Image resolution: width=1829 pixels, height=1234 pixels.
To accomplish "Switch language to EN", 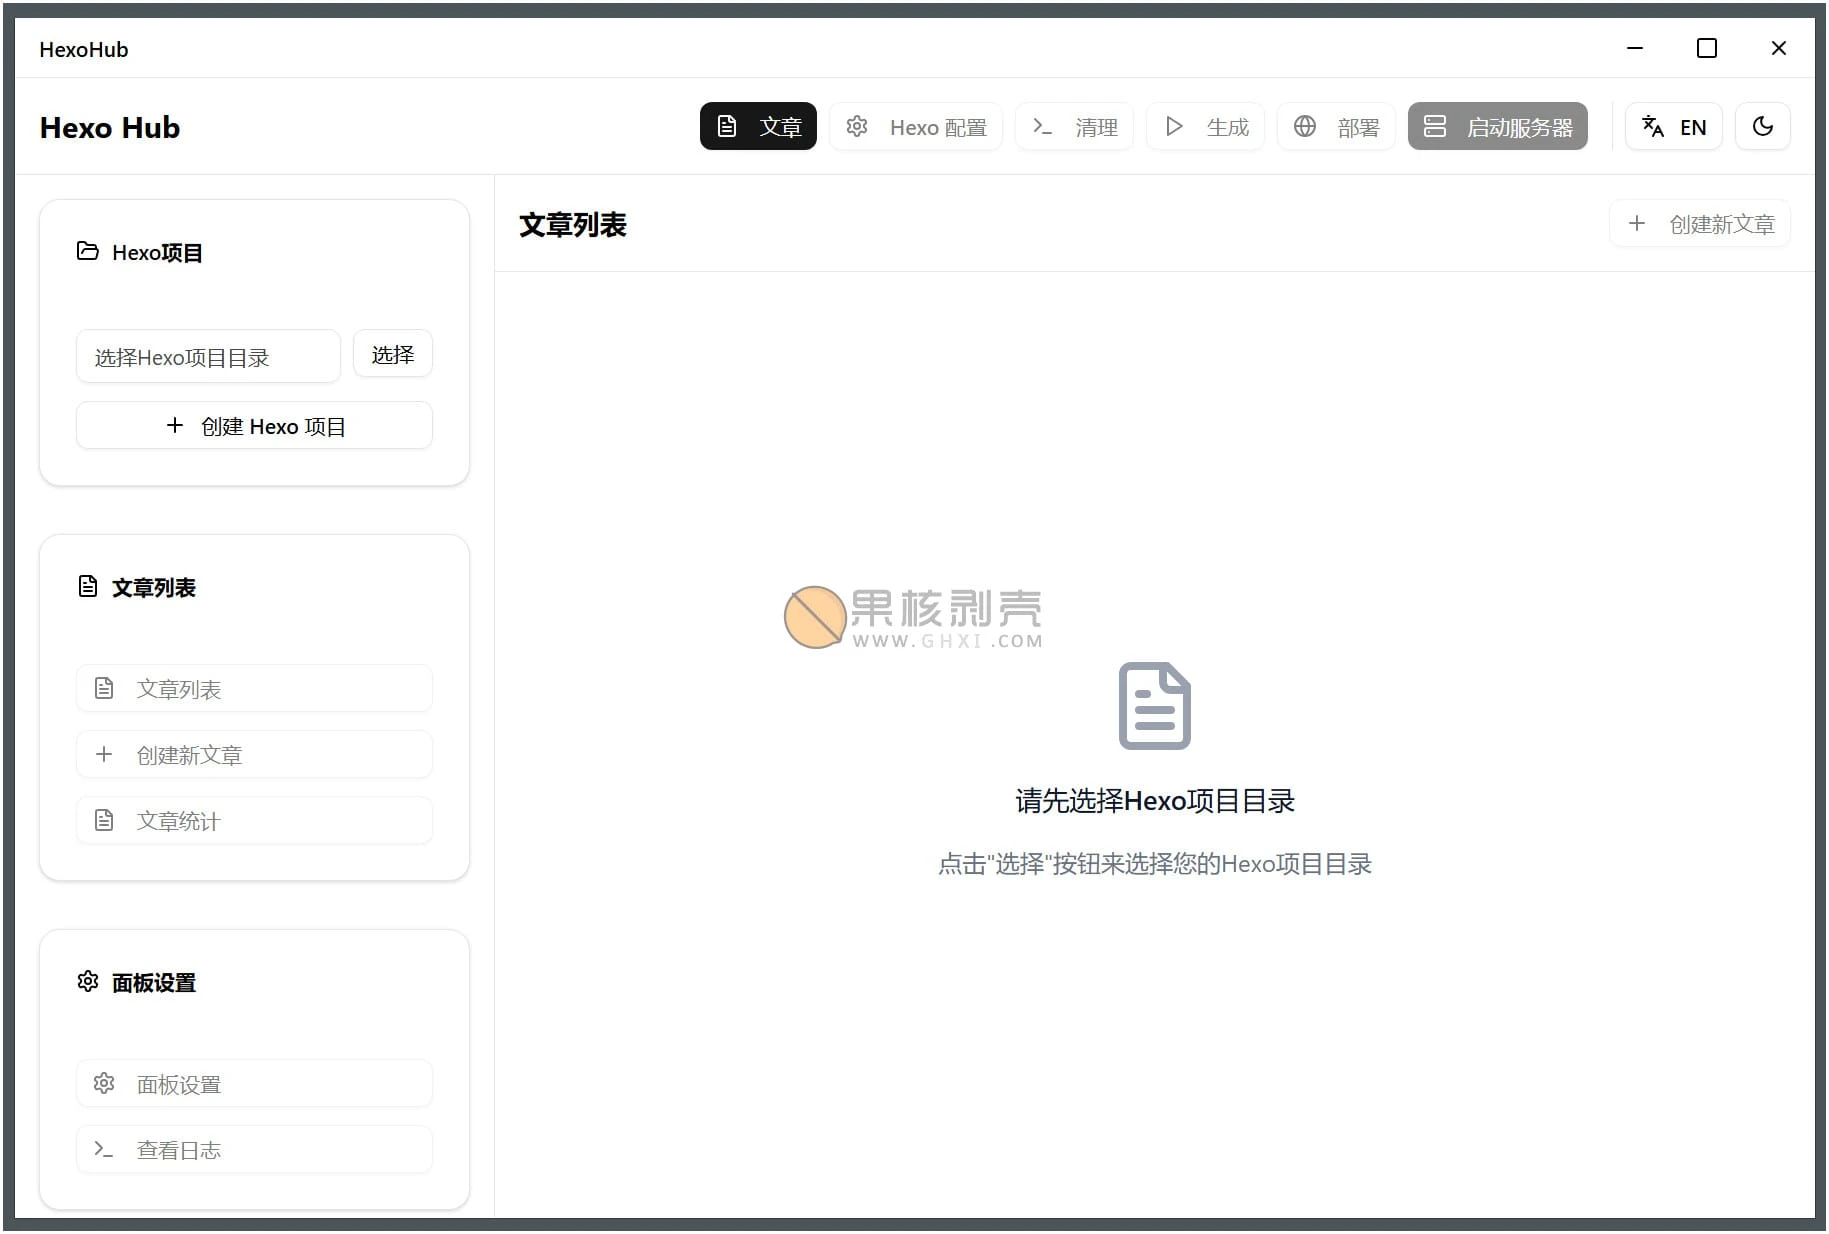I will (1673, 127).
